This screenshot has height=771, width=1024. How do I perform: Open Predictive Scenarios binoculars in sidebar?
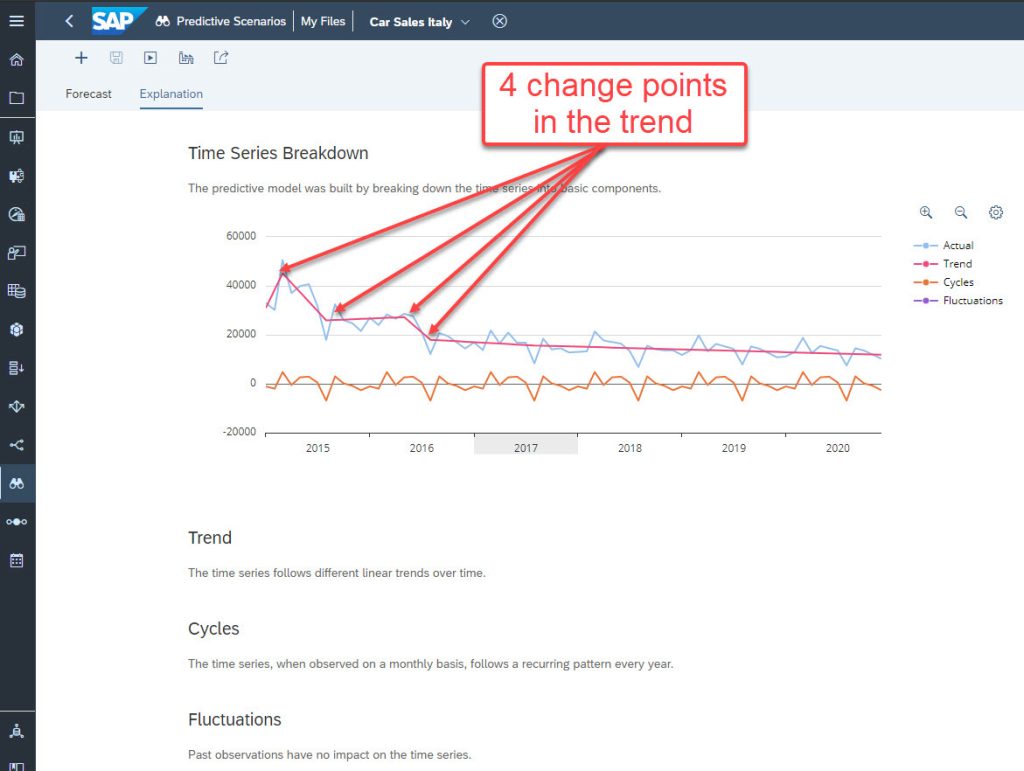point(16,484)
